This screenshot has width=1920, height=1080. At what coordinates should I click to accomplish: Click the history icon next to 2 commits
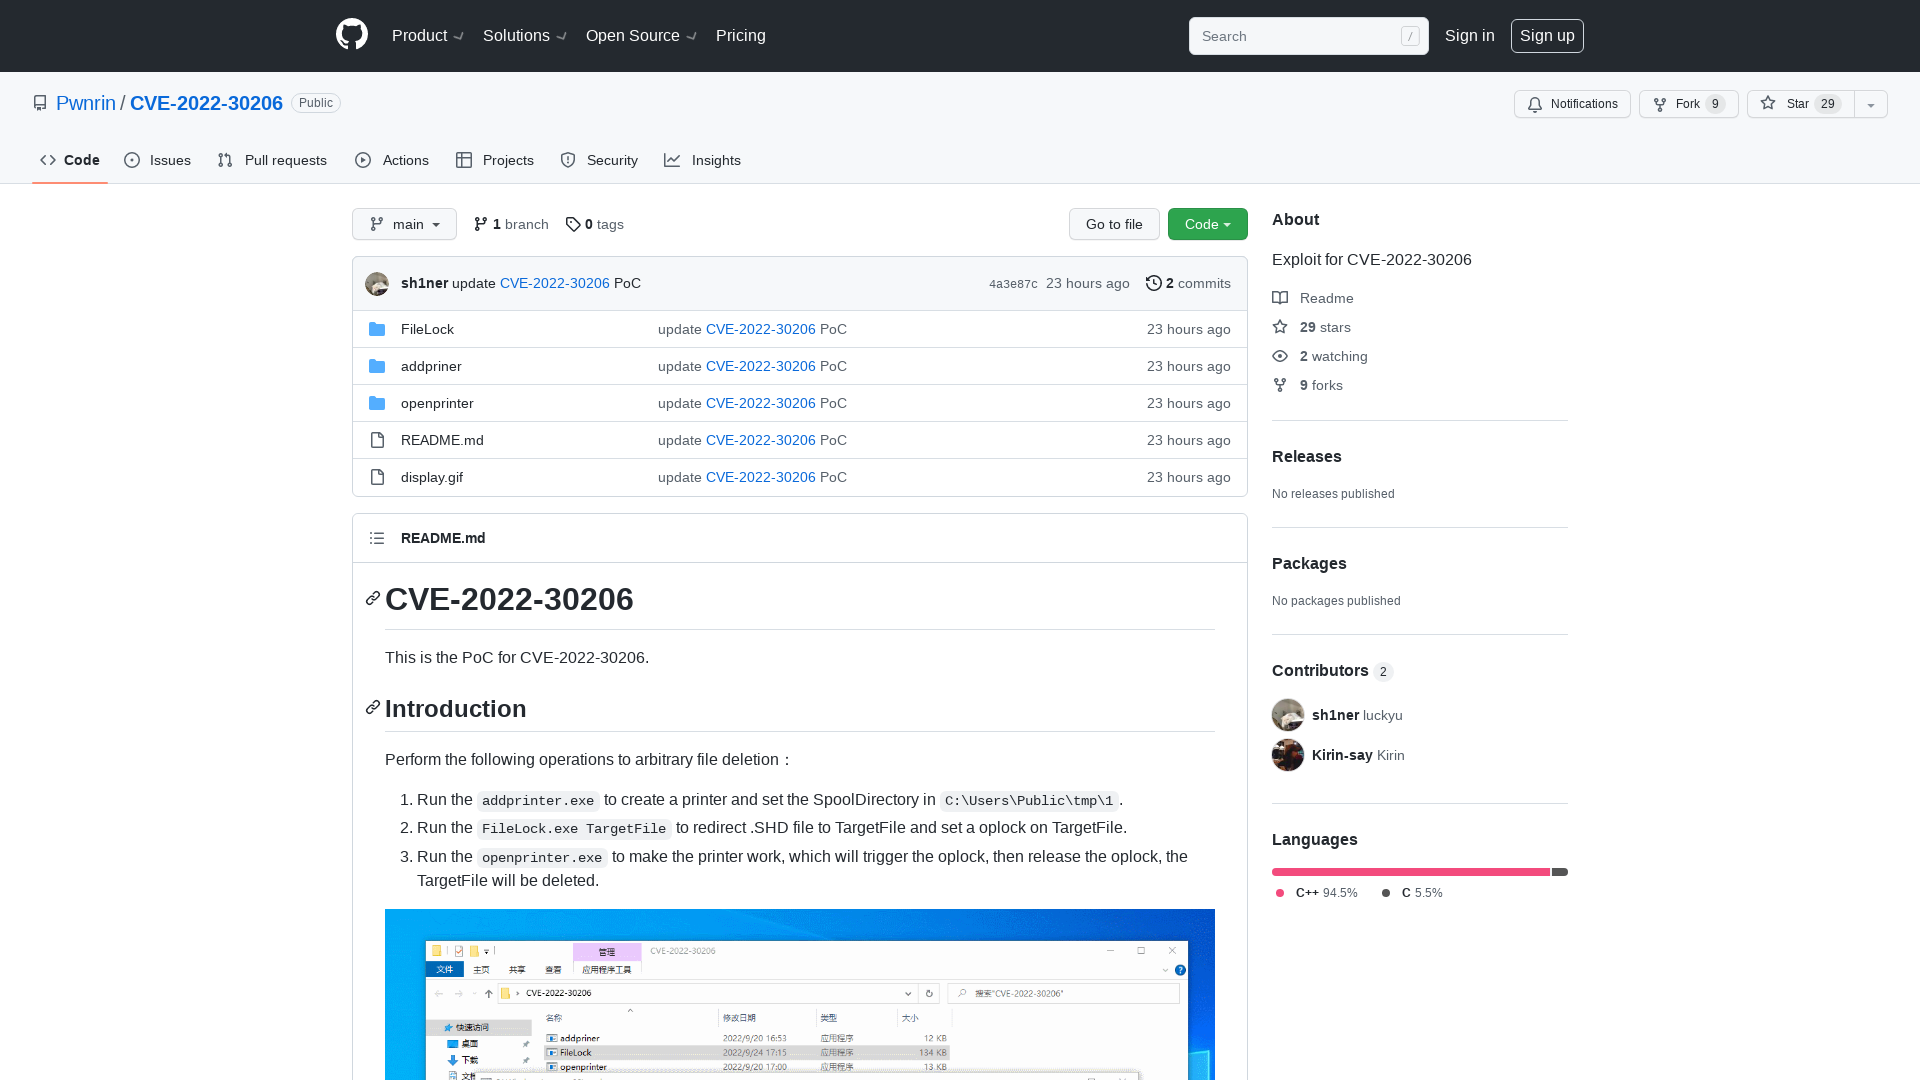1154,283
